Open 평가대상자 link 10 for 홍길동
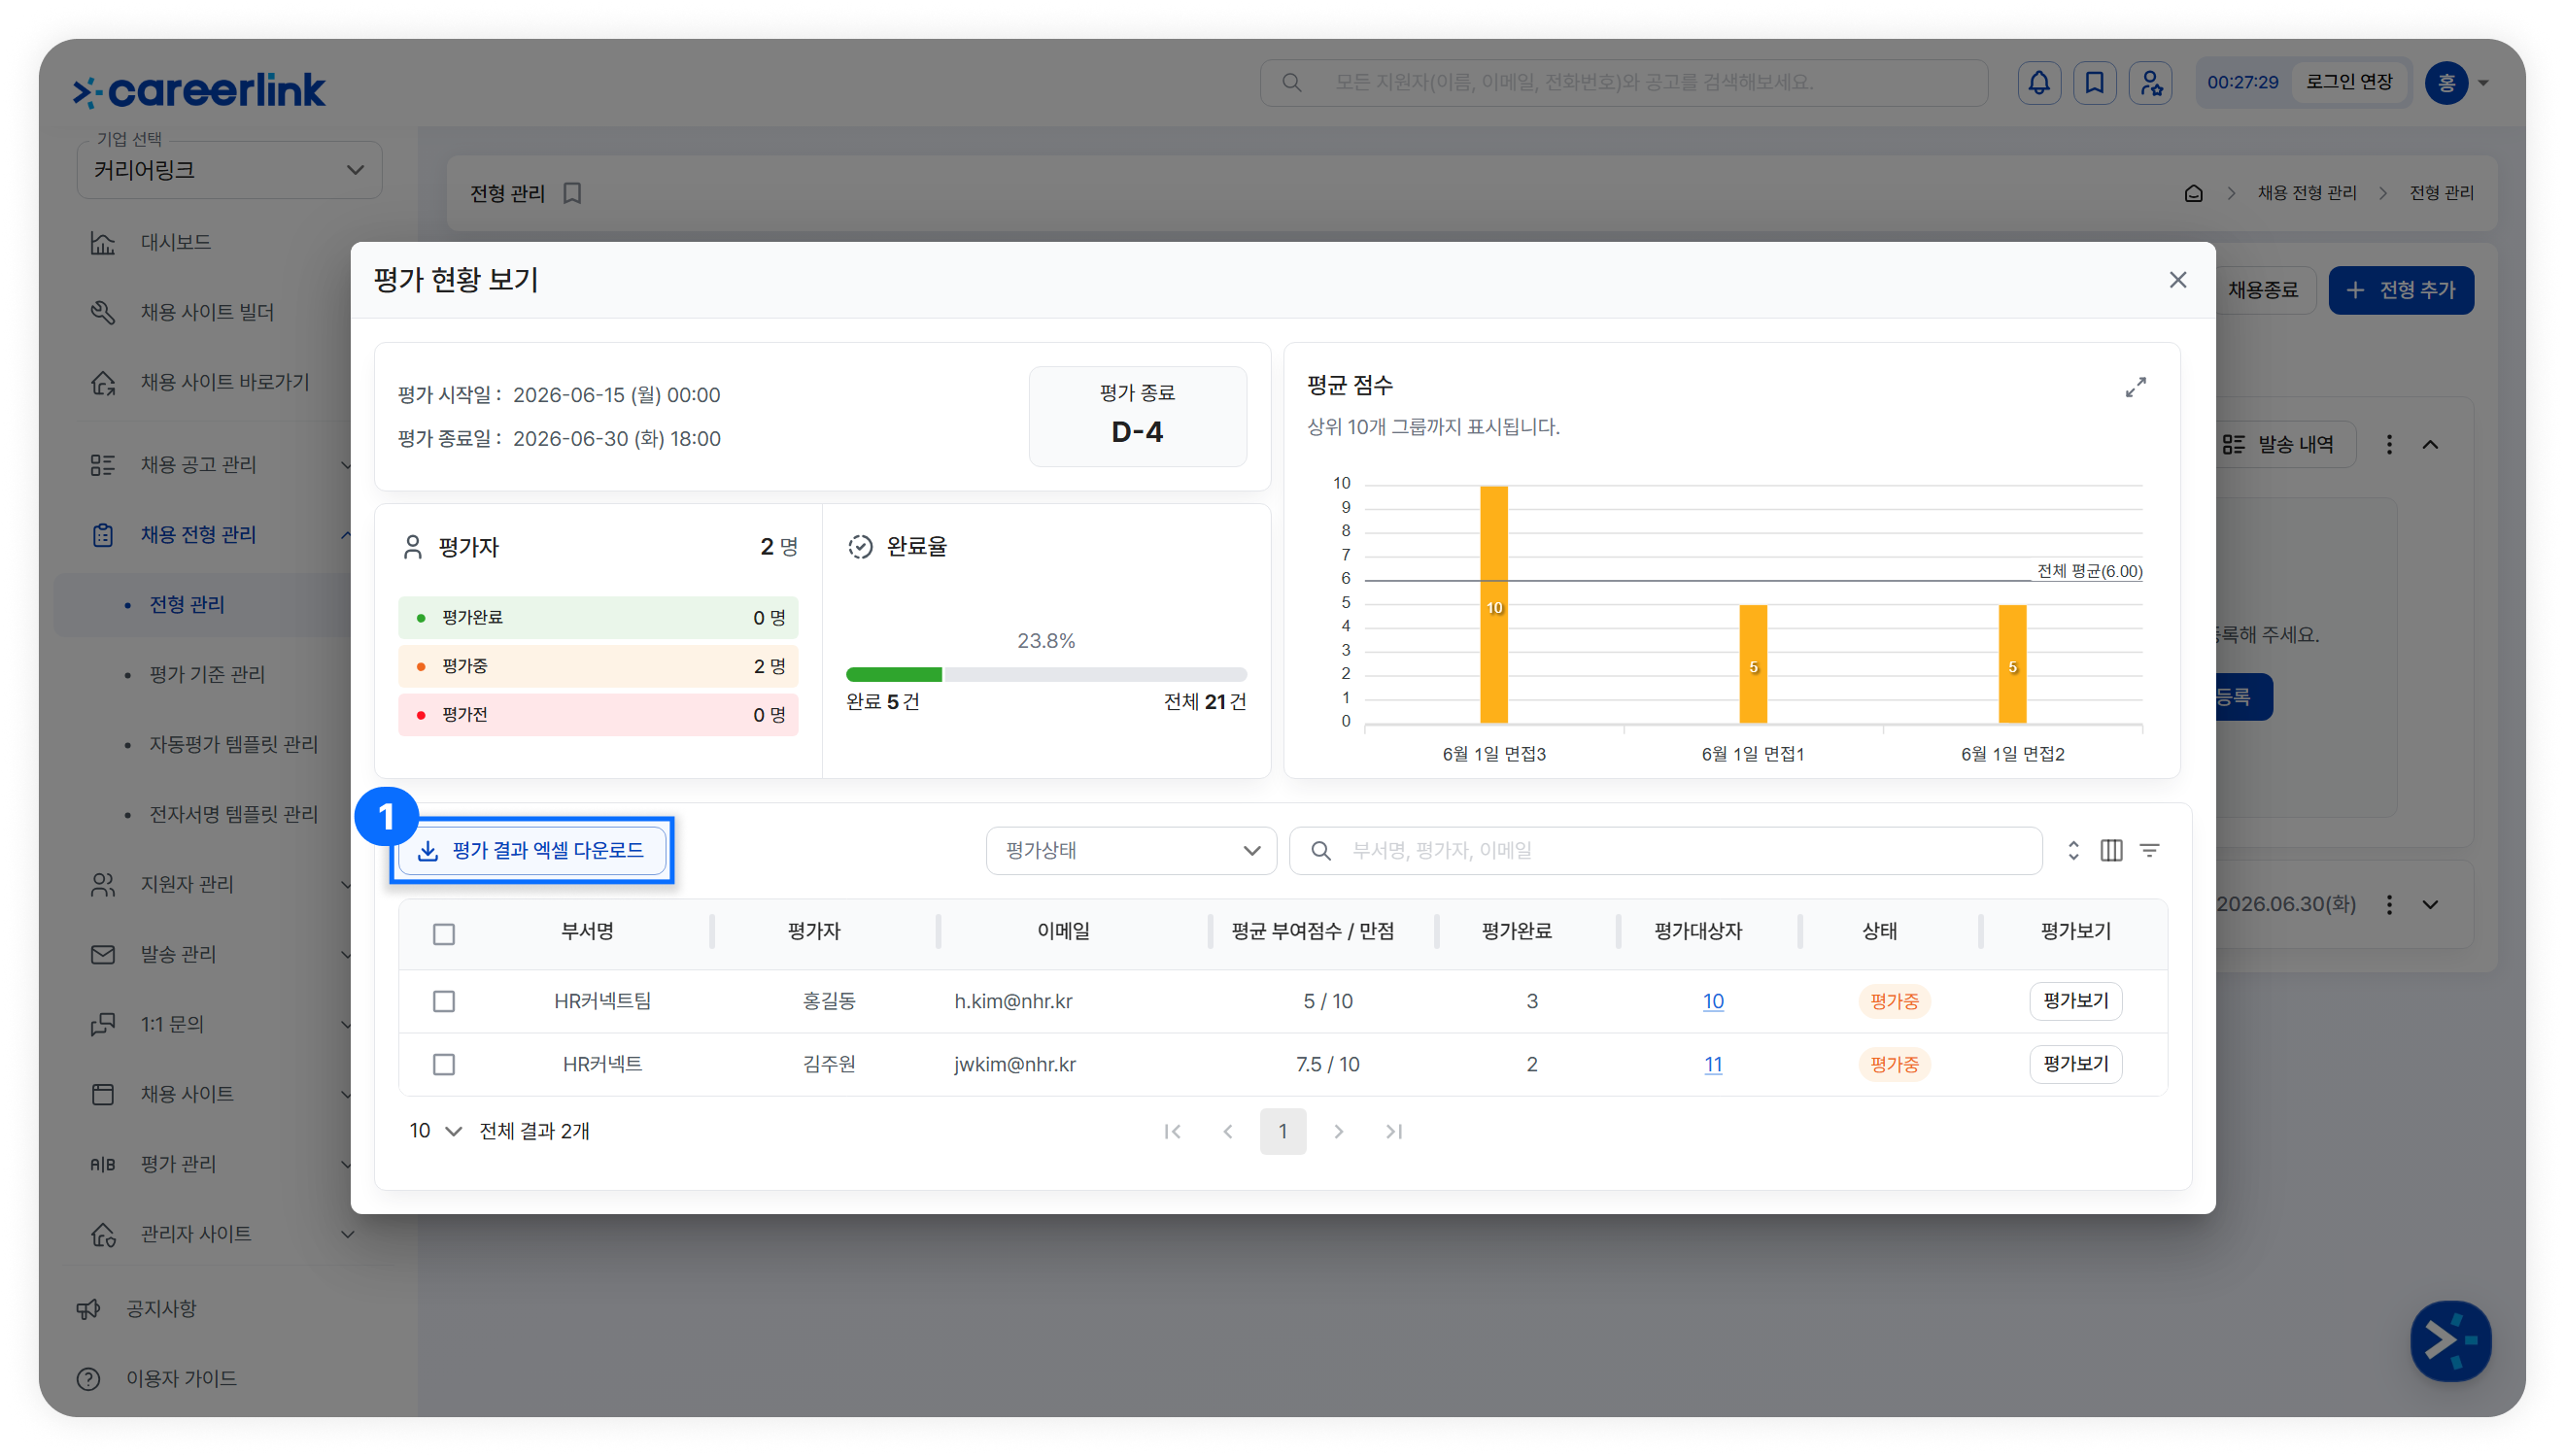2565x1456 pixels. coord(1713,1001)
